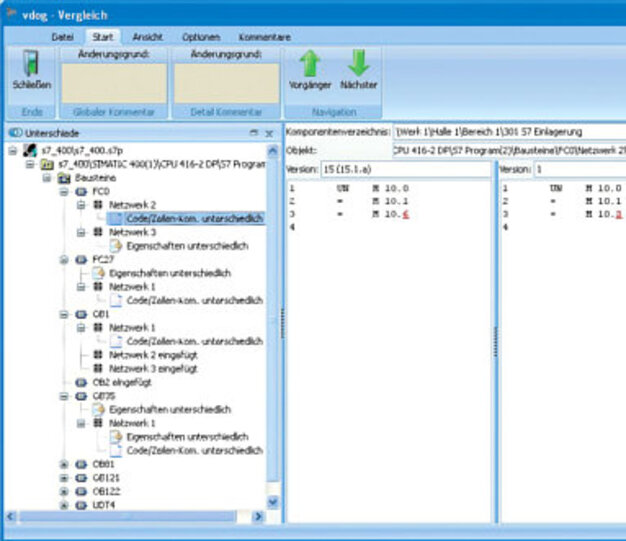626x541 pixels.
Task: Open the Ansicht tab
Action: coord(147,37)
